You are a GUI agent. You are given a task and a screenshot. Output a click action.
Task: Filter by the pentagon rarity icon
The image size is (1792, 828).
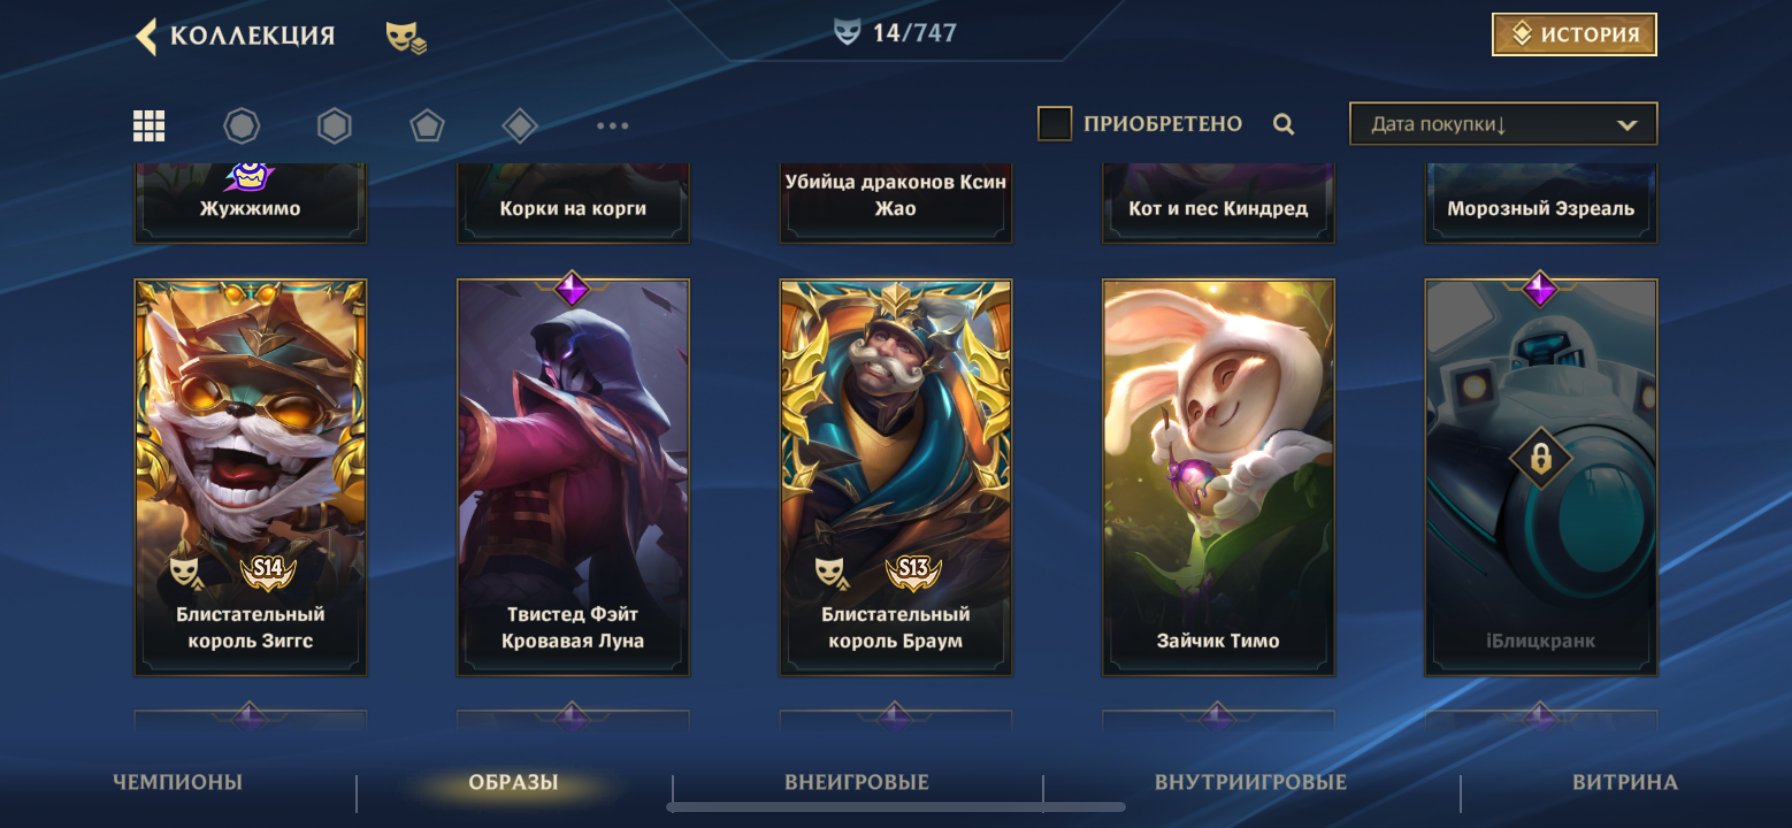click(427, 125)
